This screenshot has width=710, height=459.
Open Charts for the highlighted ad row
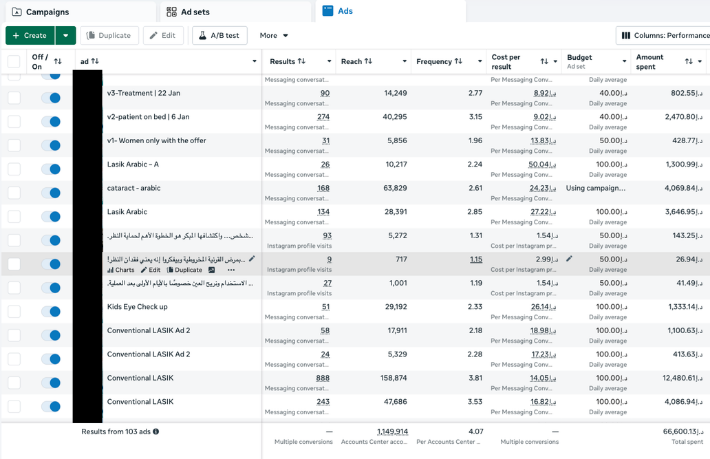[x=121, y=270]
